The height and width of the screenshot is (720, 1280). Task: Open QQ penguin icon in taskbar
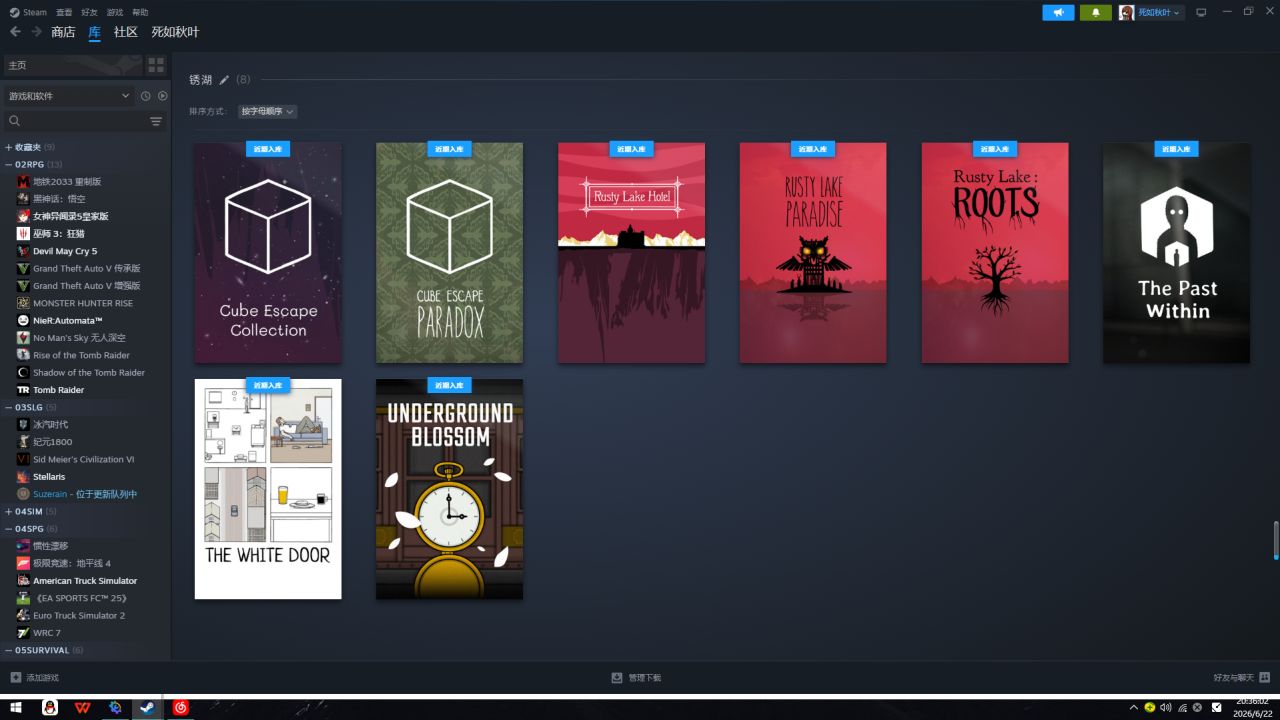49,708
